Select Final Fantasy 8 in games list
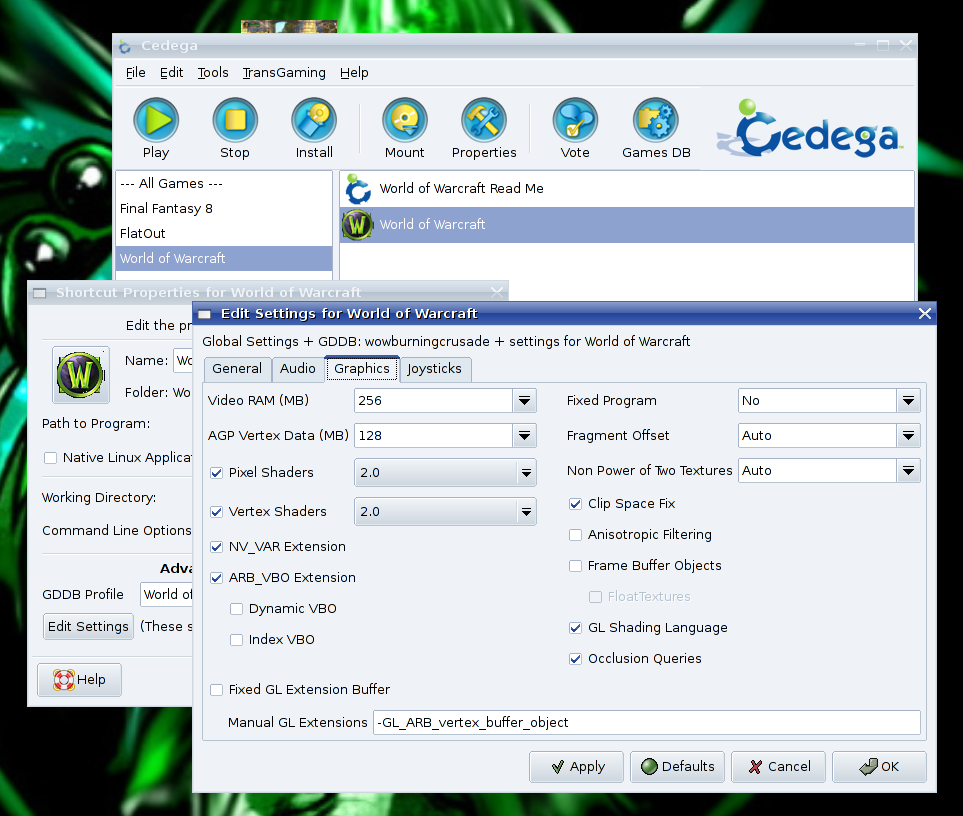963x816 pixels. click(x=224, y=209)
